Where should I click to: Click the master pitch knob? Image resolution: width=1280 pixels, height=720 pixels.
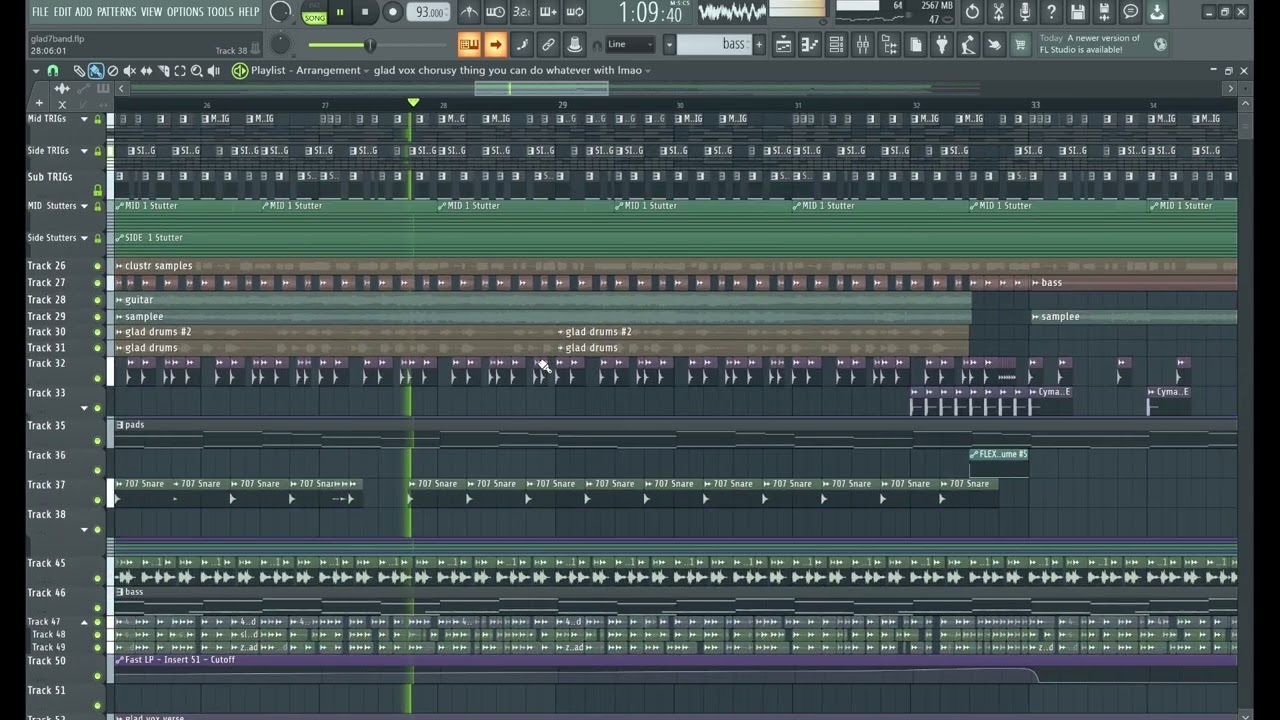pos(281,44)
